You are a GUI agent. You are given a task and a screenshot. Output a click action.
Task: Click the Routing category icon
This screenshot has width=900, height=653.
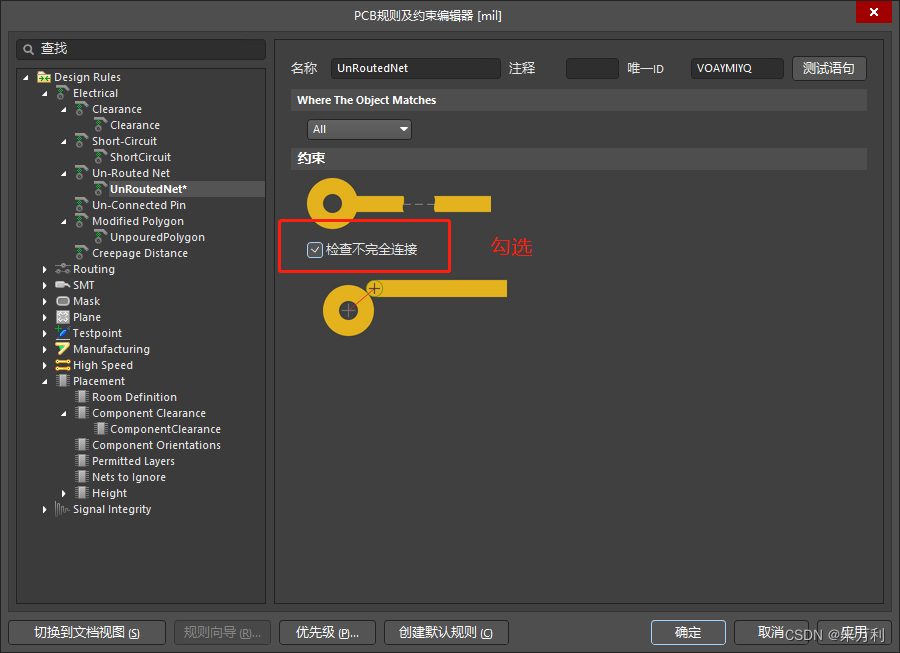click(x=63, y=269)
